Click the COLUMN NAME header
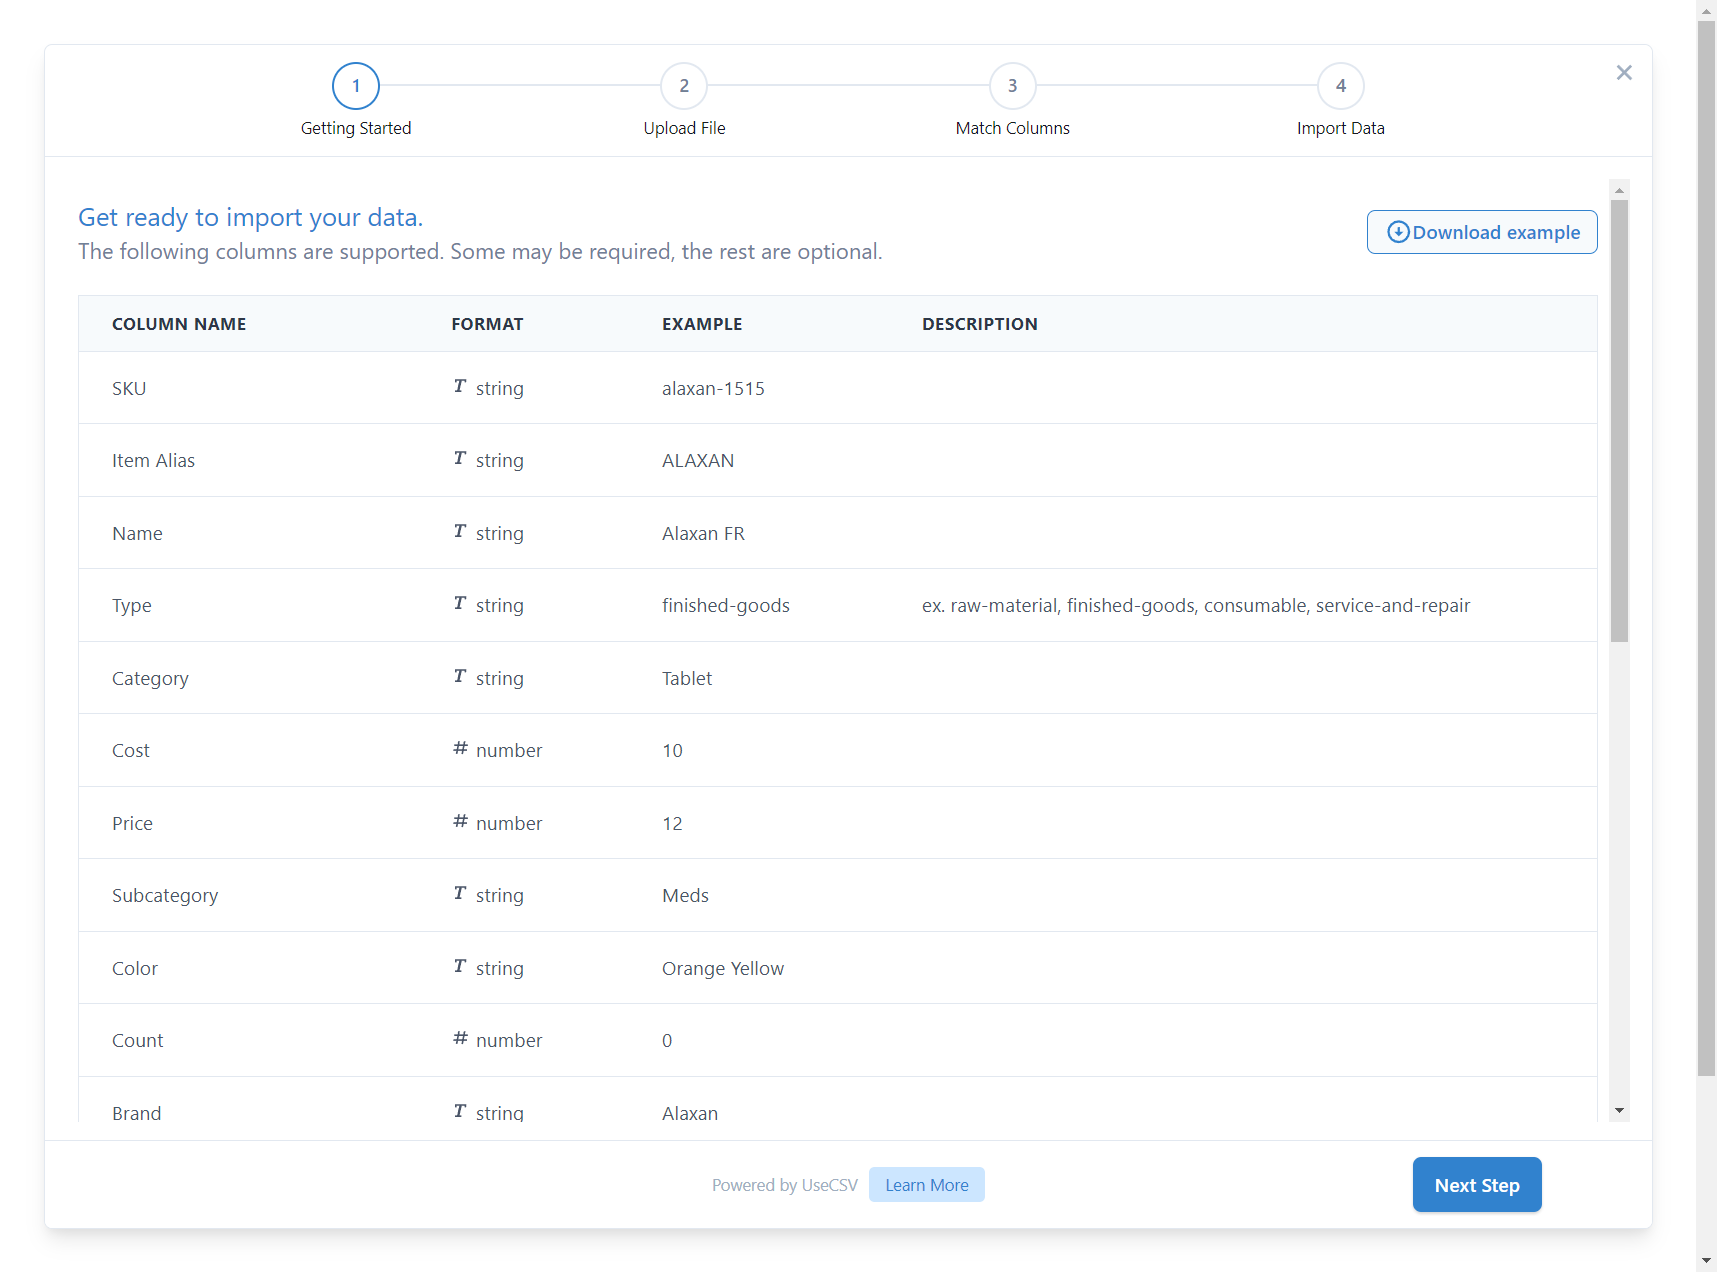The height and width of the screenshot is (1272, 1717). pos(179,324)
